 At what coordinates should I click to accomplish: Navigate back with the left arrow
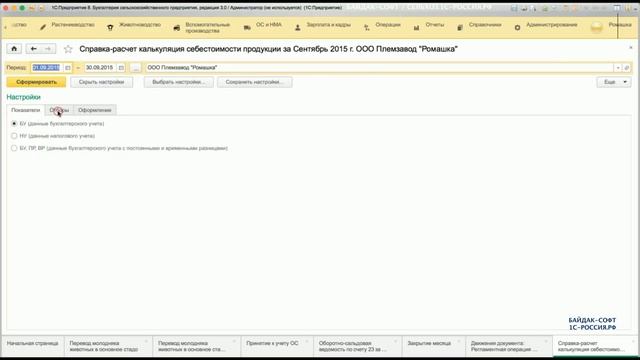[x=33, y=49]
